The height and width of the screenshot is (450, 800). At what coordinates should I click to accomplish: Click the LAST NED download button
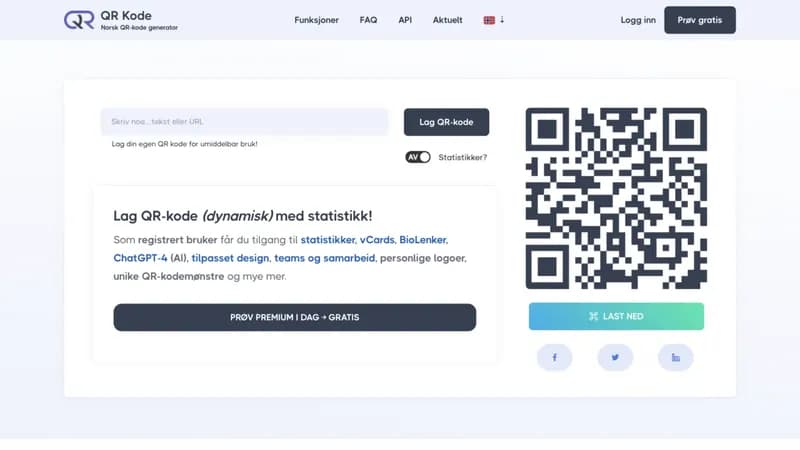pyautogui.click(x=616, y=316)
